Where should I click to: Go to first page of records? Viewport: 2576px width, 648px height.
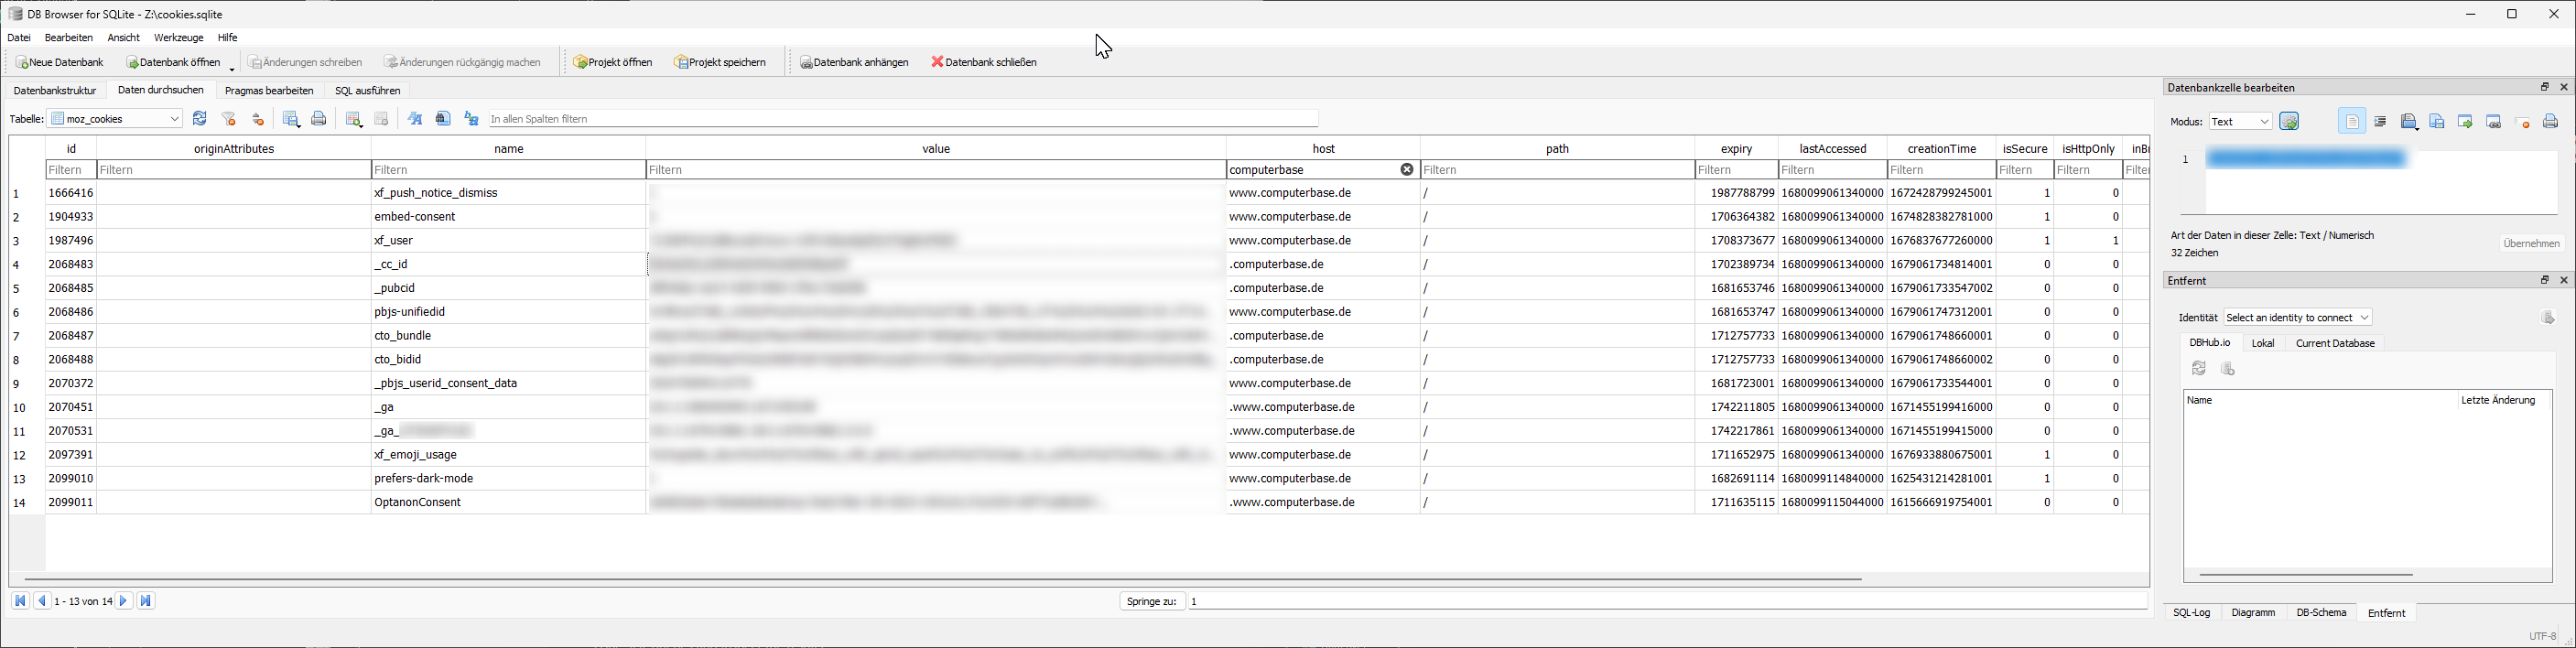point(20,601)
